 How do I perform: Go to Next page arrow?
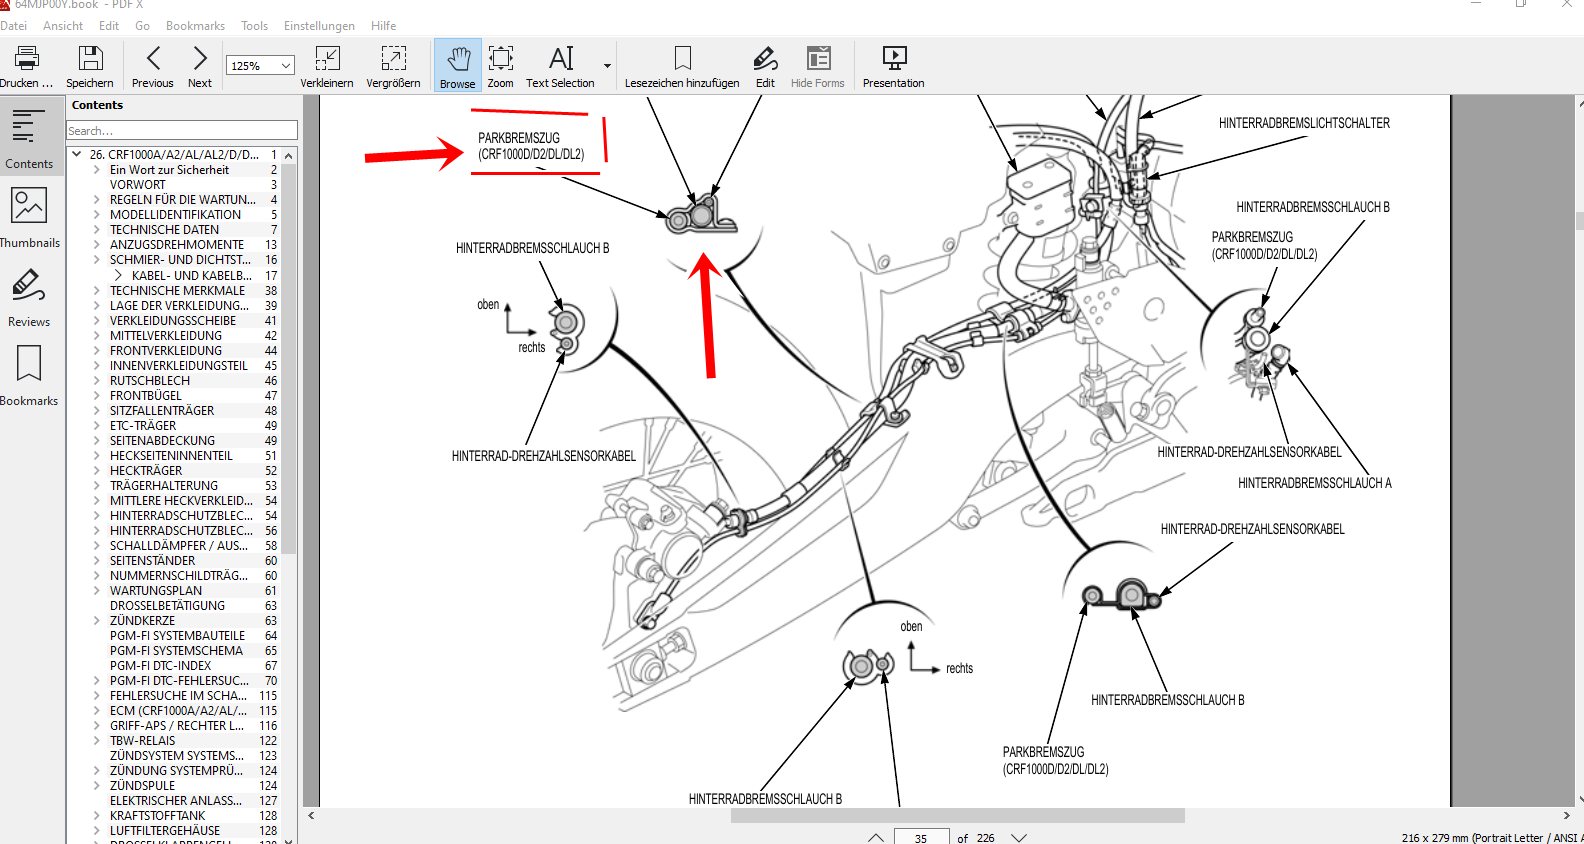point(200,58)
